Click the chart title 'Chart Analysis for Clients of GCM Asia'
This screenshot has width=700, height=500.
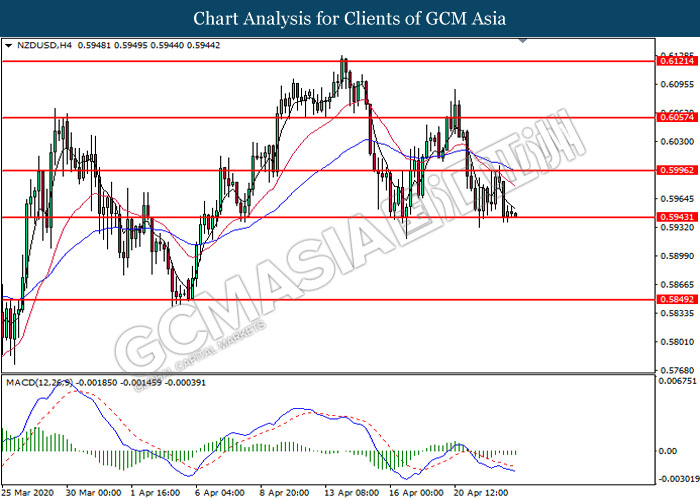pos(350,18)
